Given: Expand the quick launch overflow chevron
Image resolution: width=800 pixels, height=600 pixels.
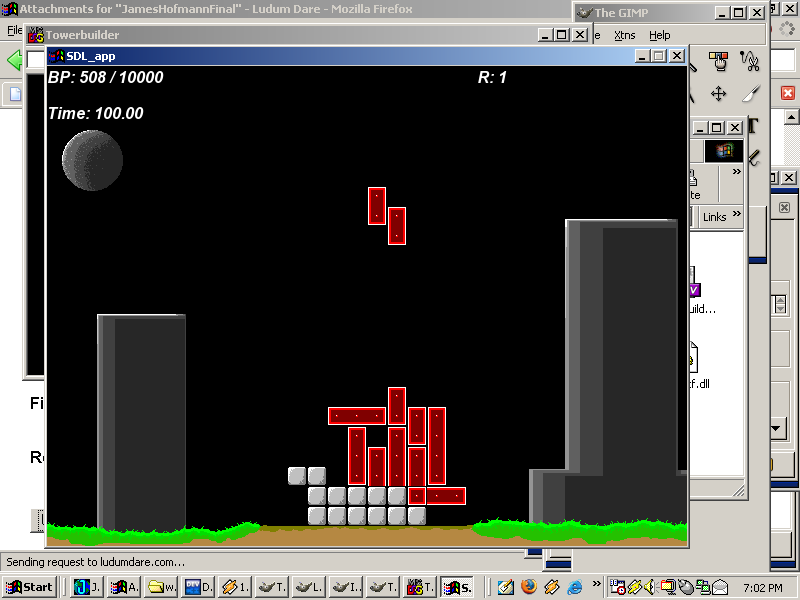Looking at the screenshot, I should point(596,583).
